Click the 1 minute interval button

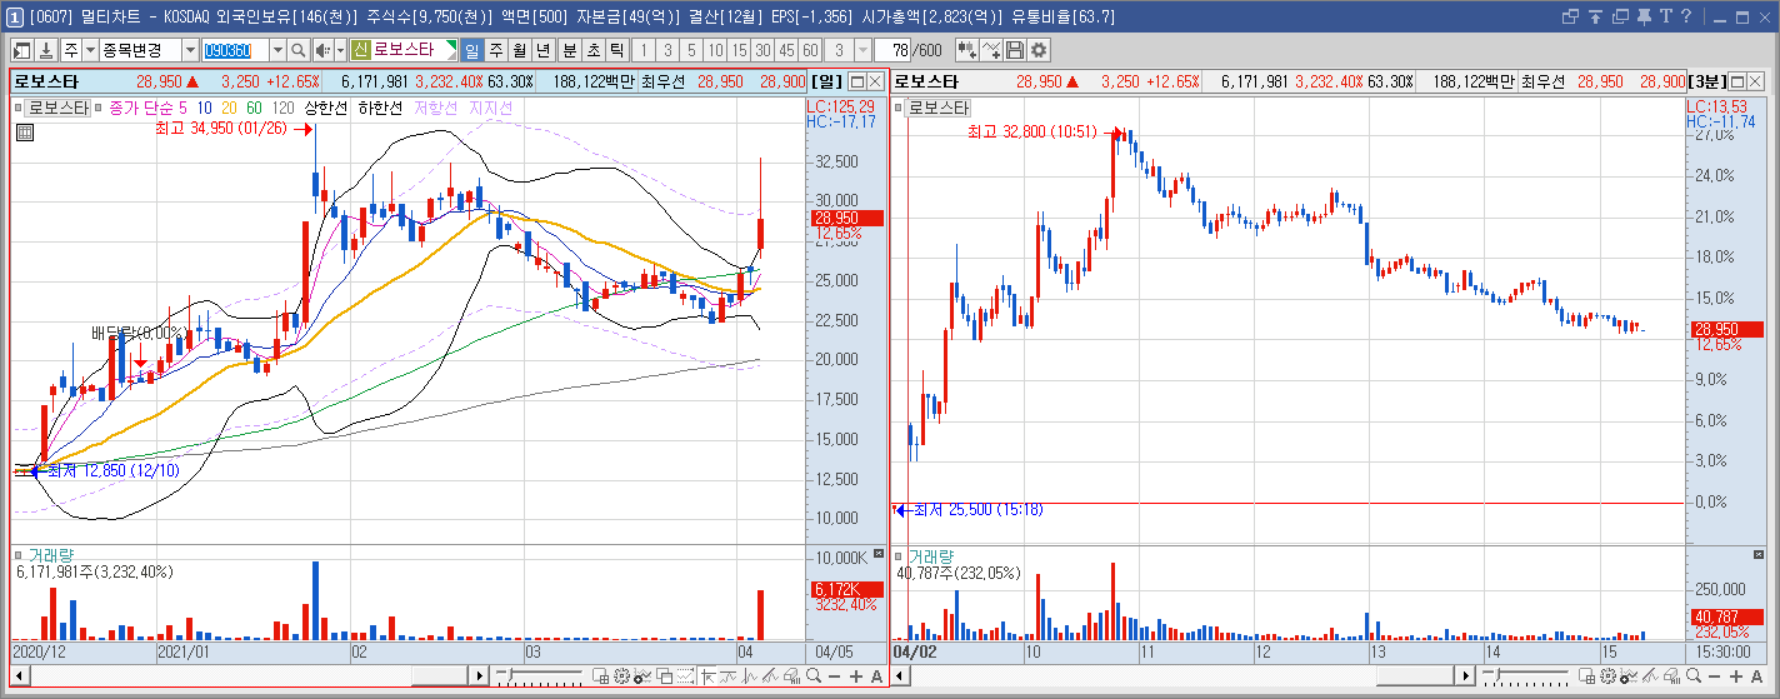643,50
